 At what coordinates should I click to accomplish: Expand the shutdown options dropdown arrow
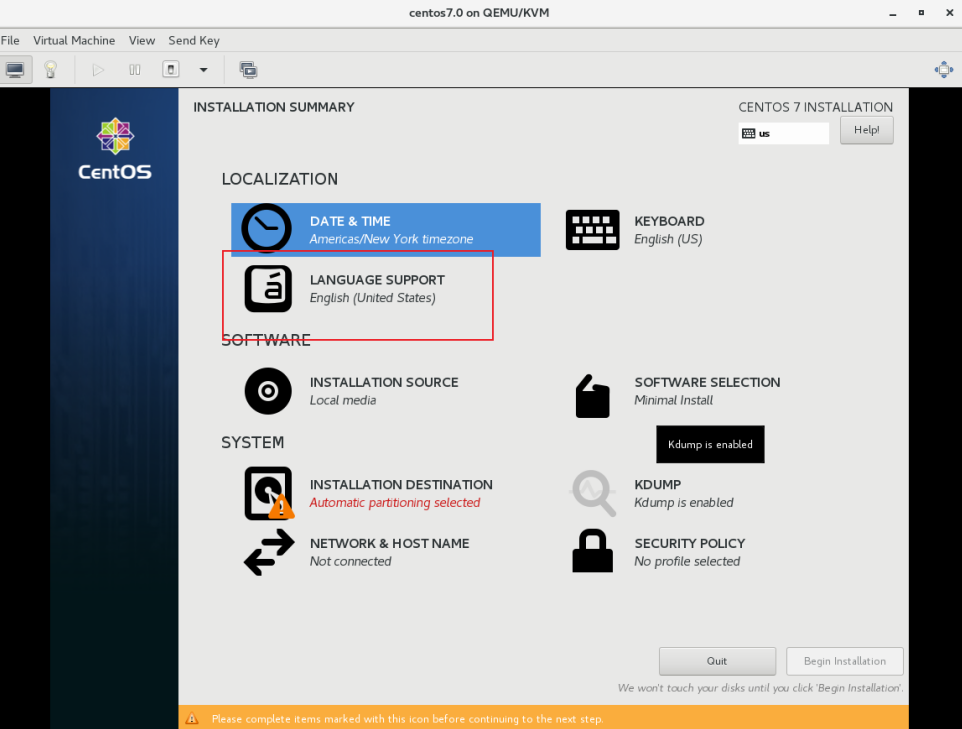tap(203, 70)
